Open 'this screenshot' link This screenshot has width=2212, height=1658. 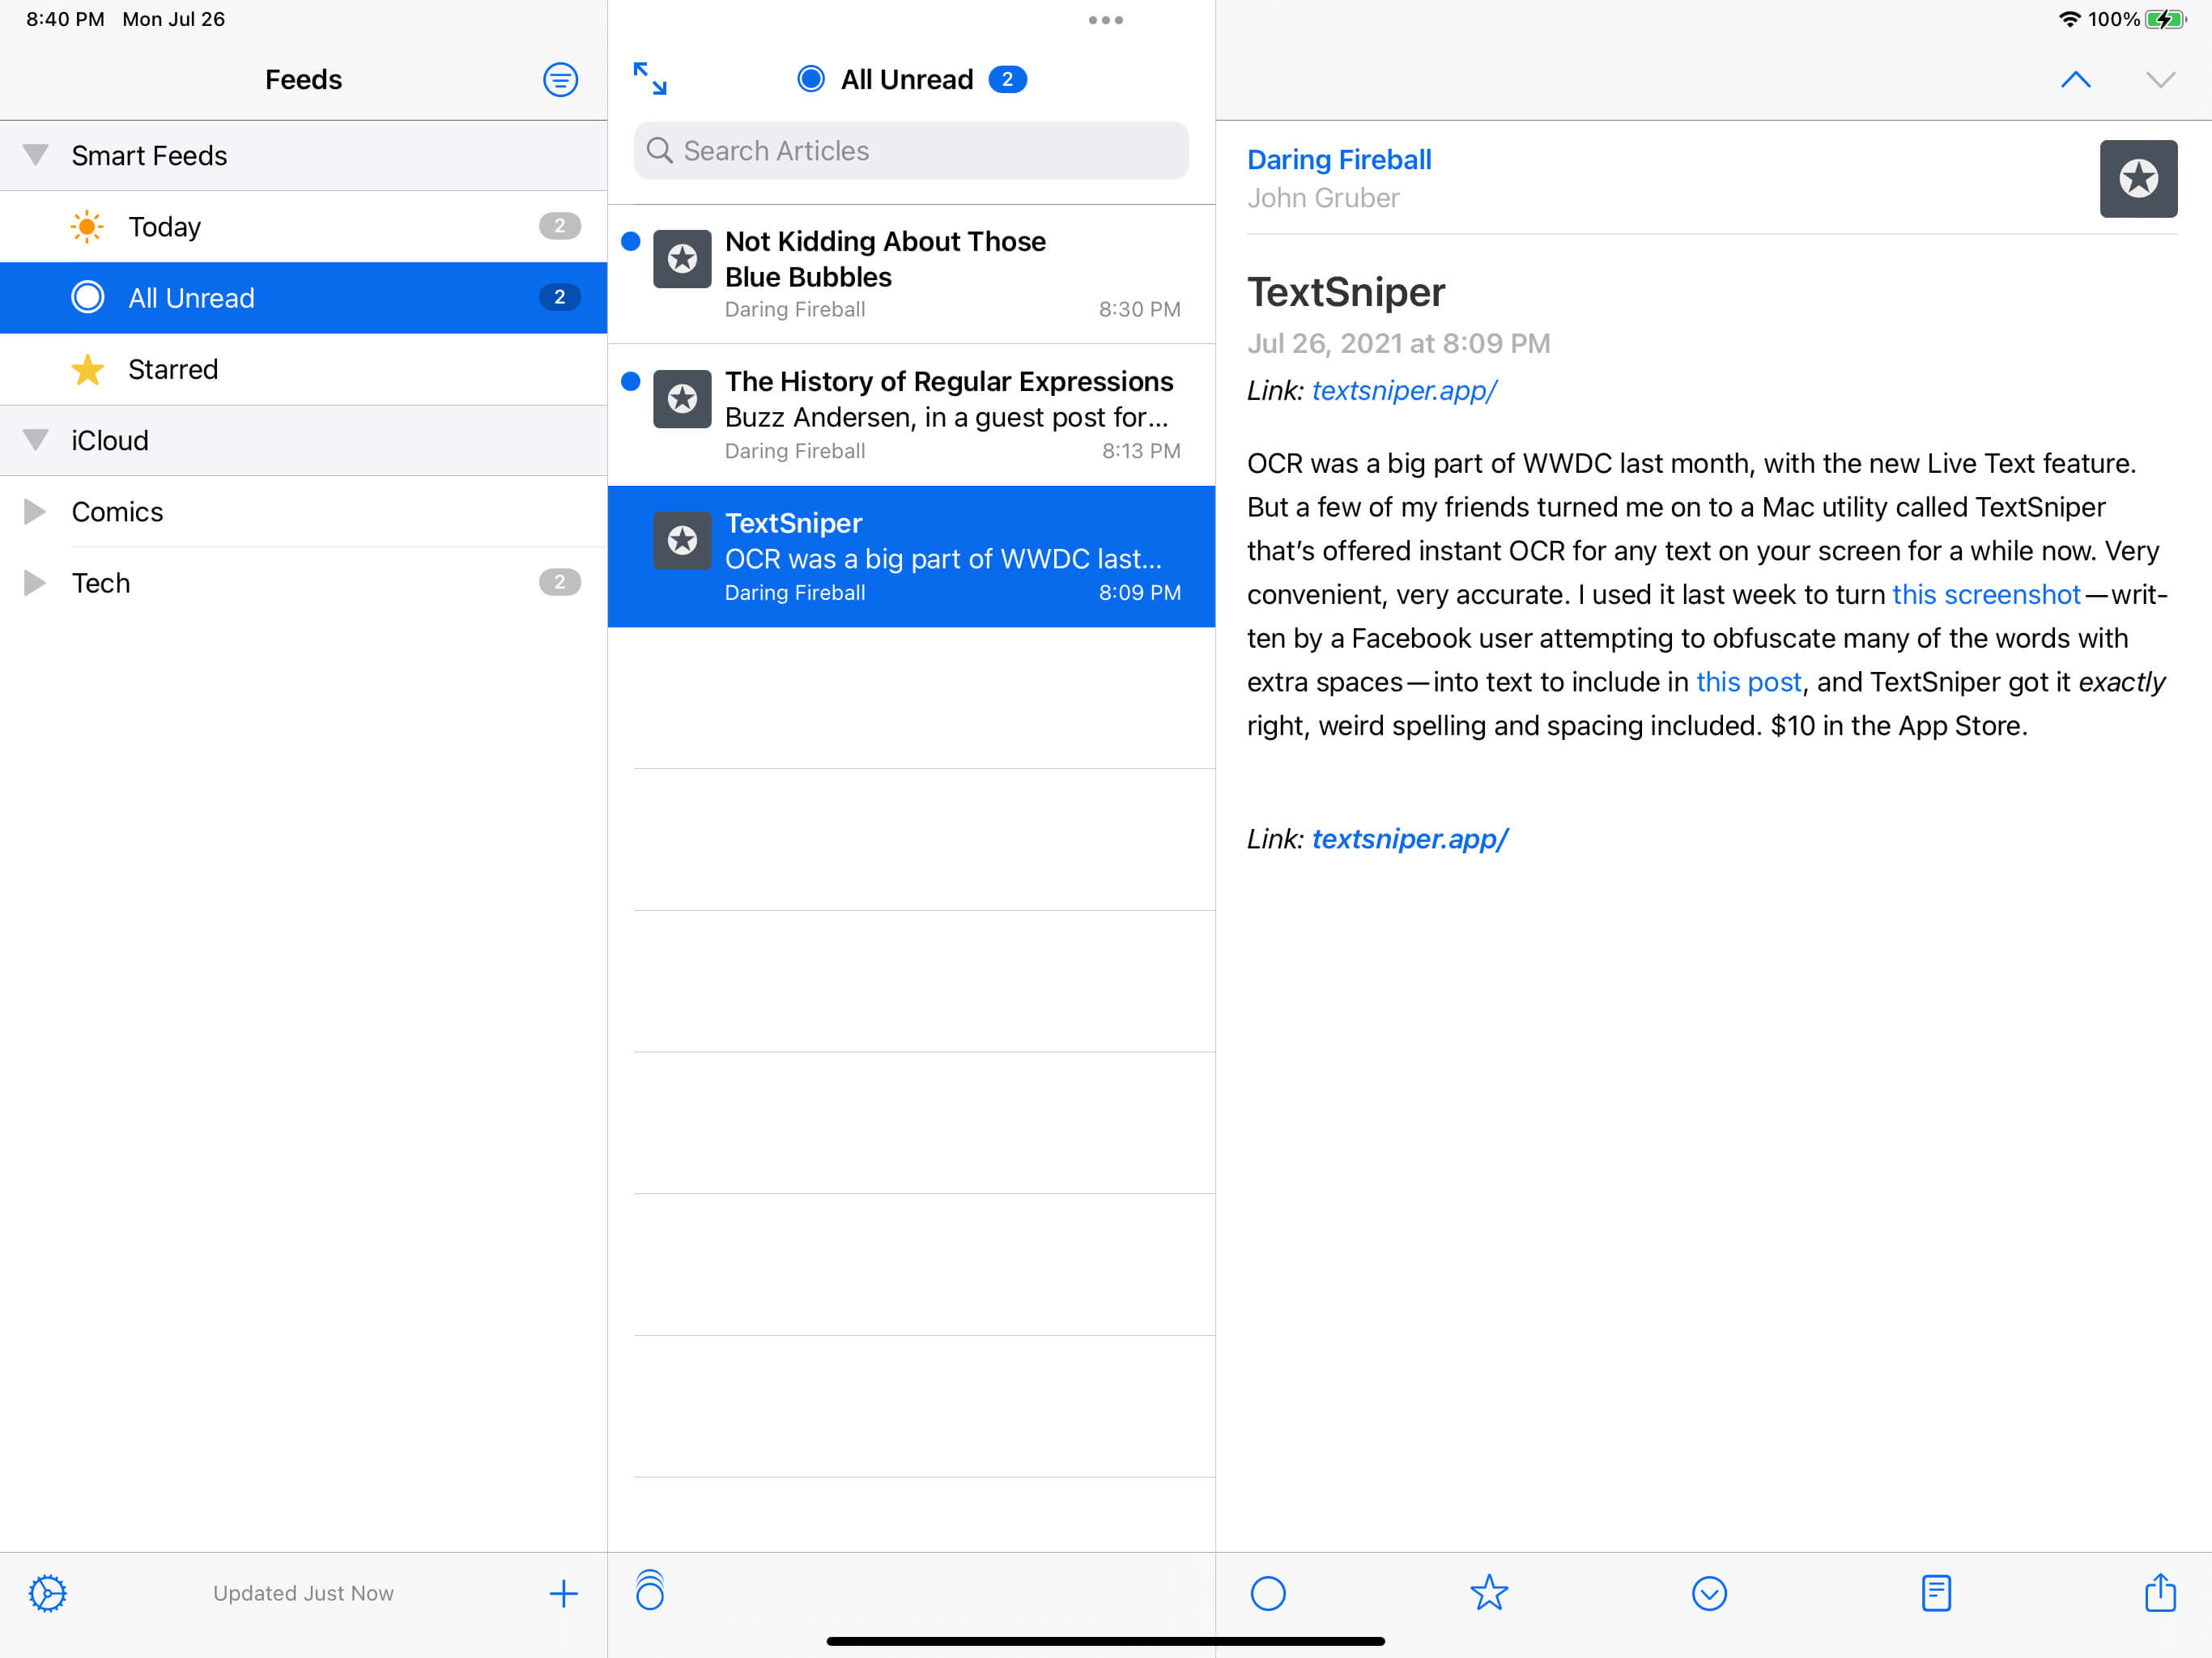pos(1986,595)
